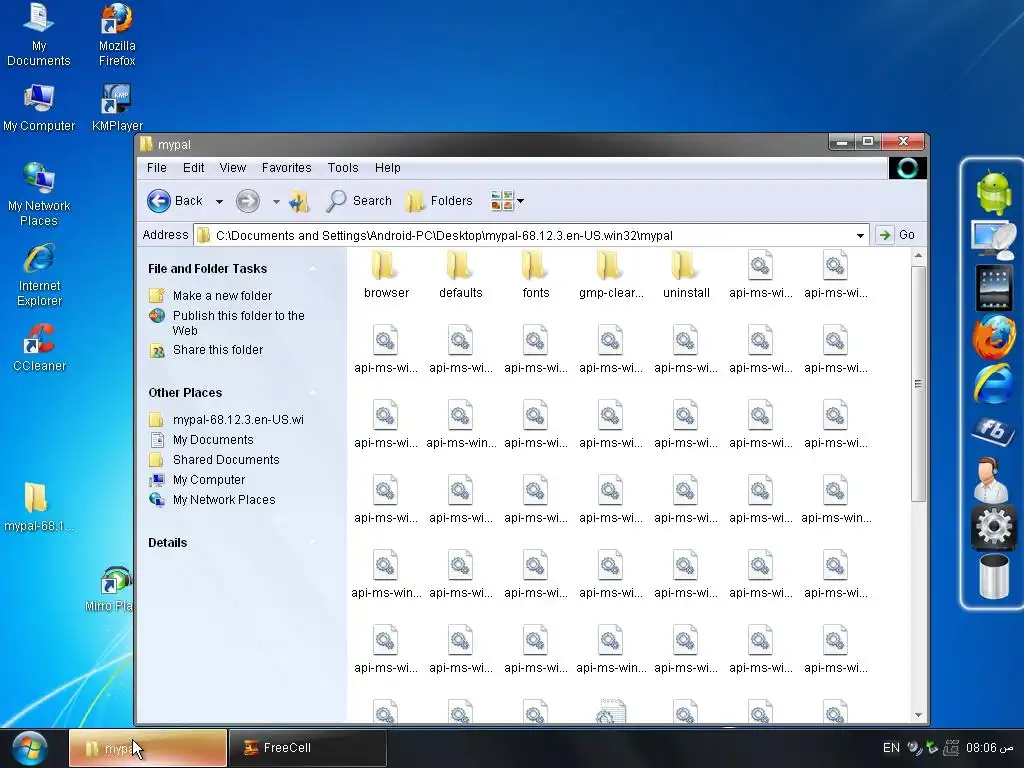Collapse the Other Places section
This screenshot has width=1024, height=768.
312,392
